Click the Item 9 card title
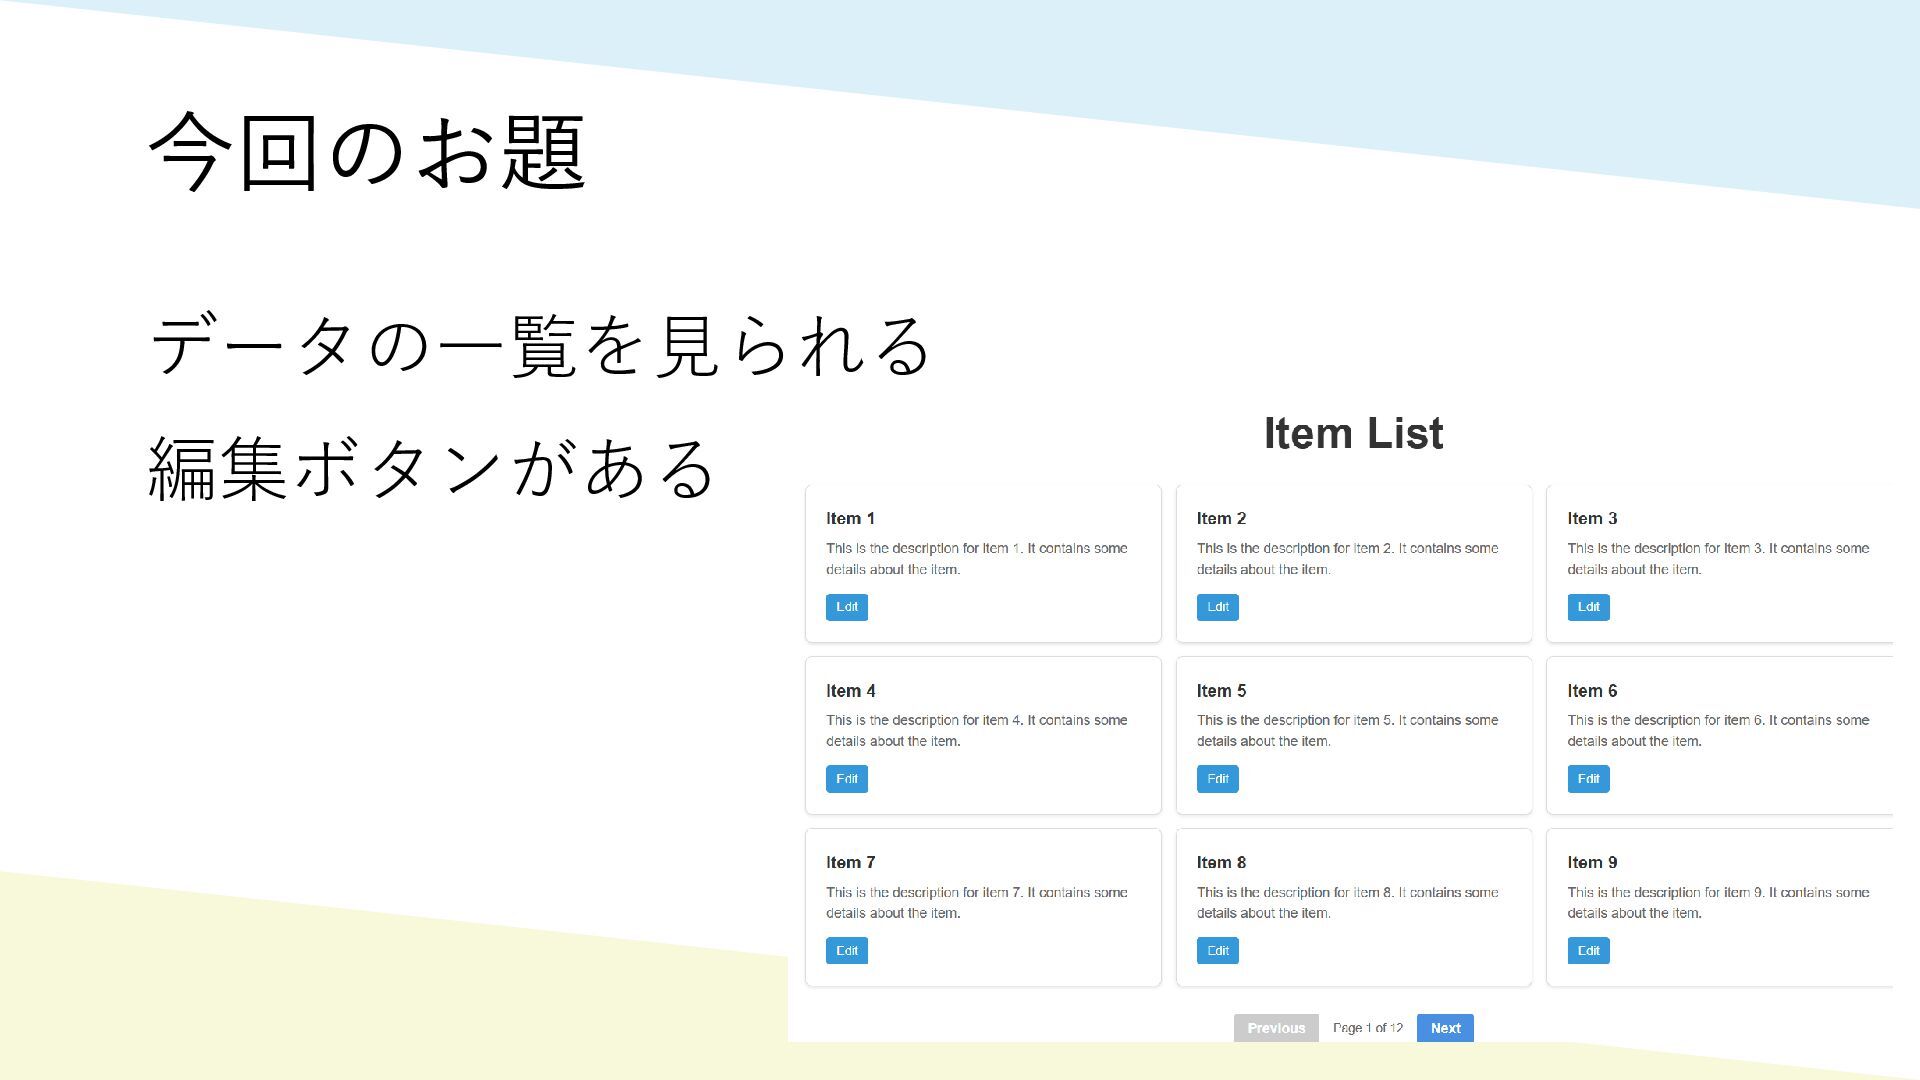 tap(1592, 863)
